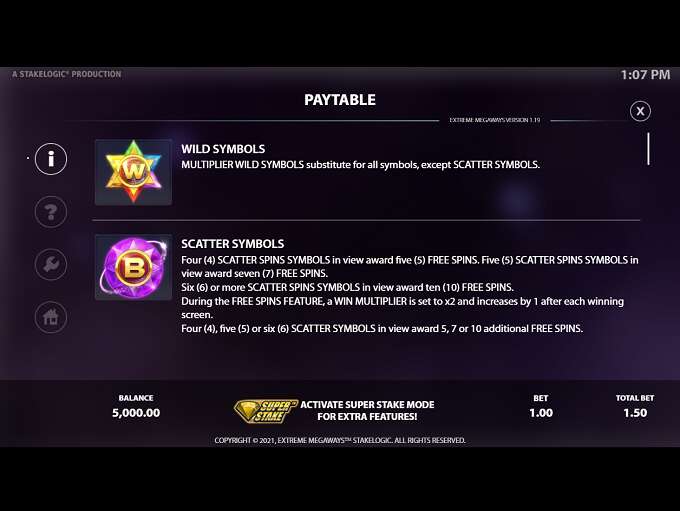Screen dimensions: 680x511
Task: Activate Super Stake mode logo
Action: [266, 411]
